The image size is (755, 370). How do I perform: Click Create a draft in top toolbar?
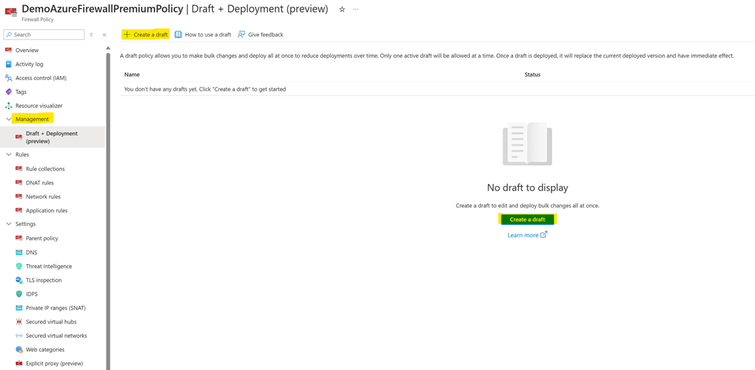click(145, 35)
